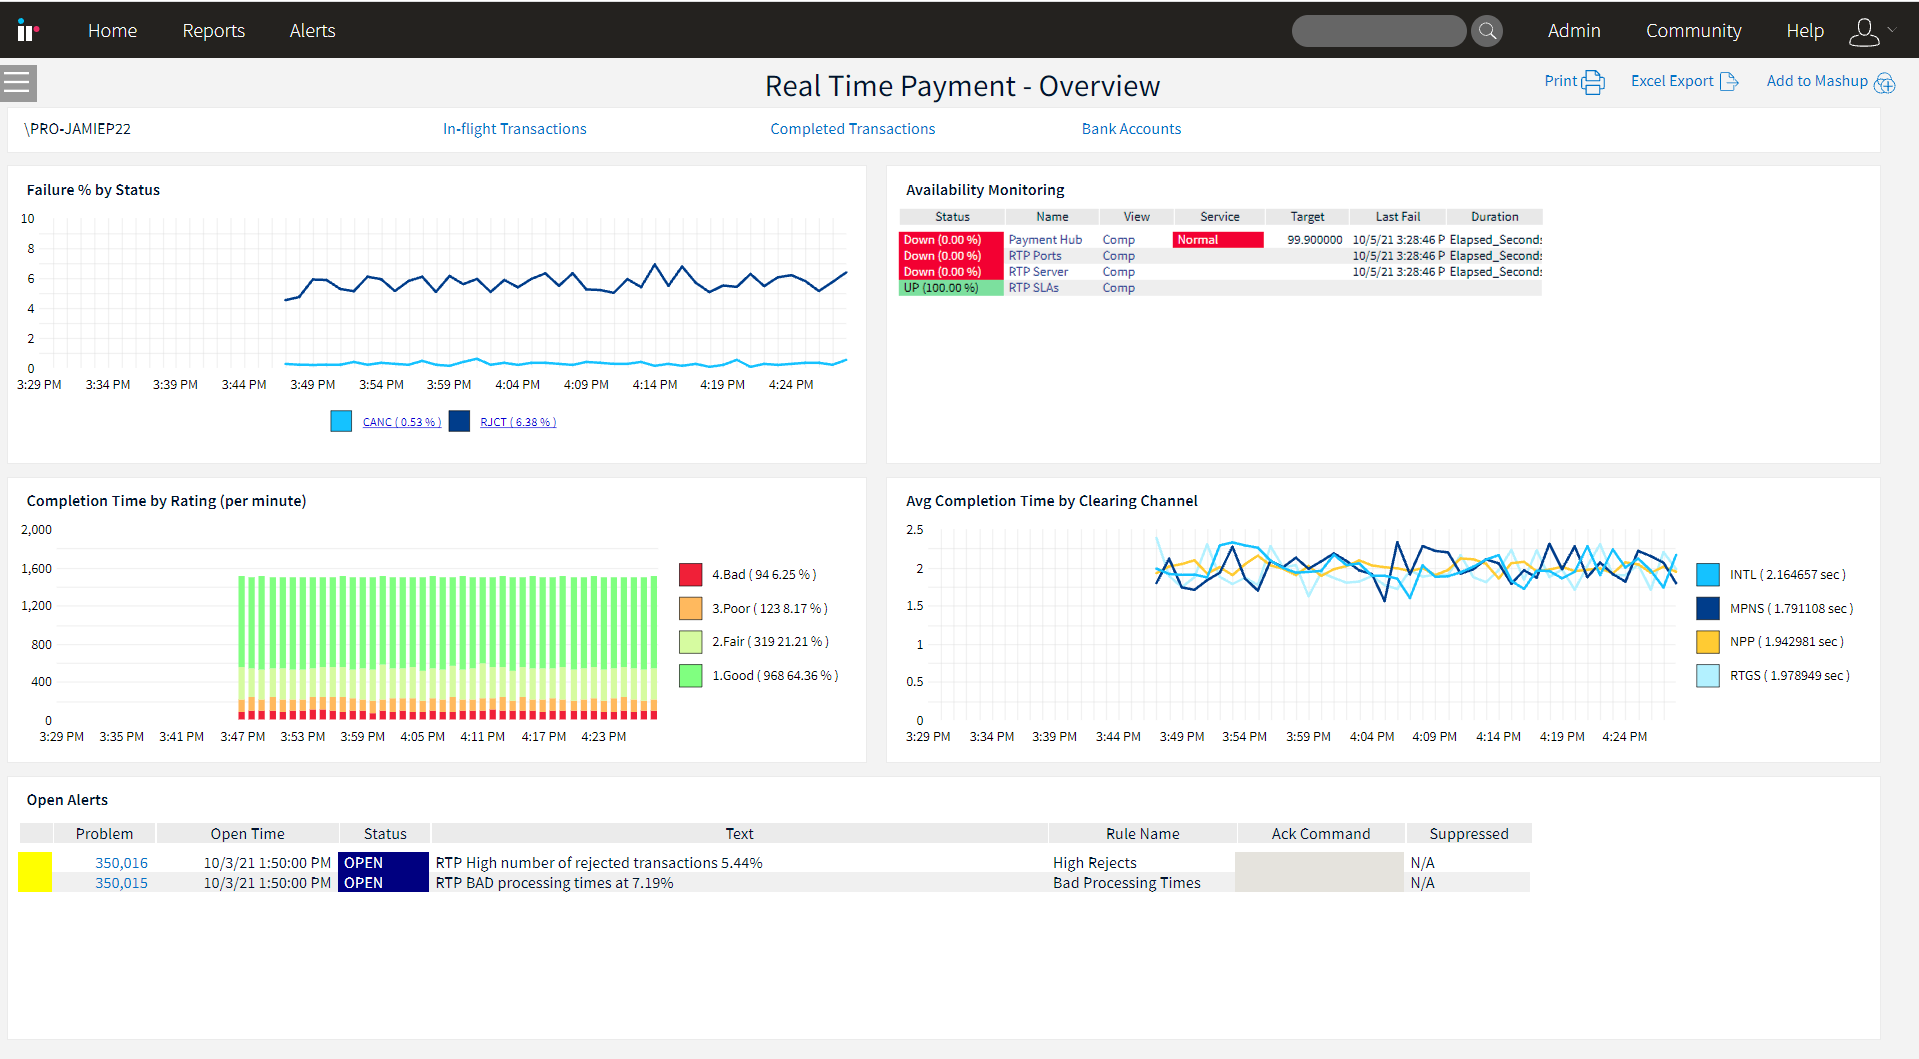
Task: Open the user profile icon
Action: pyautogui.click(x=1863, y=31)
